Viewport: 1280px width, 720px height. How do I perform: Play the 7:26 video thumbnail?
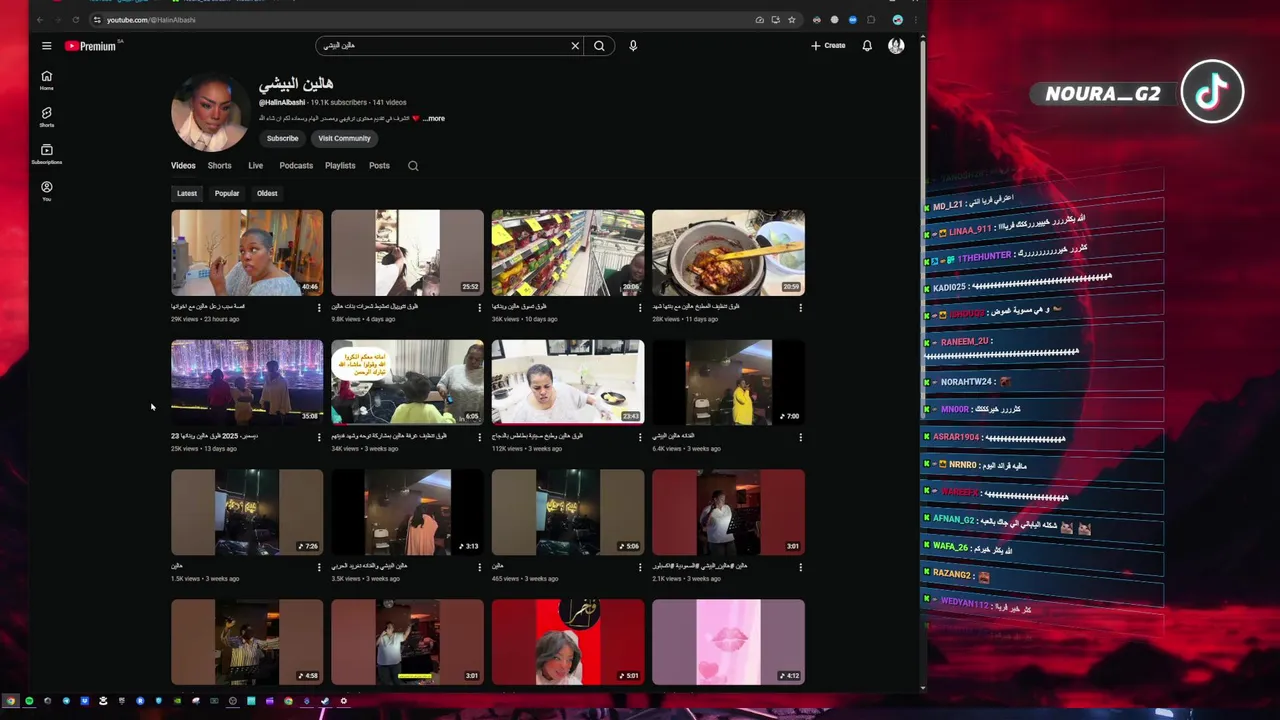coord(247,512)
